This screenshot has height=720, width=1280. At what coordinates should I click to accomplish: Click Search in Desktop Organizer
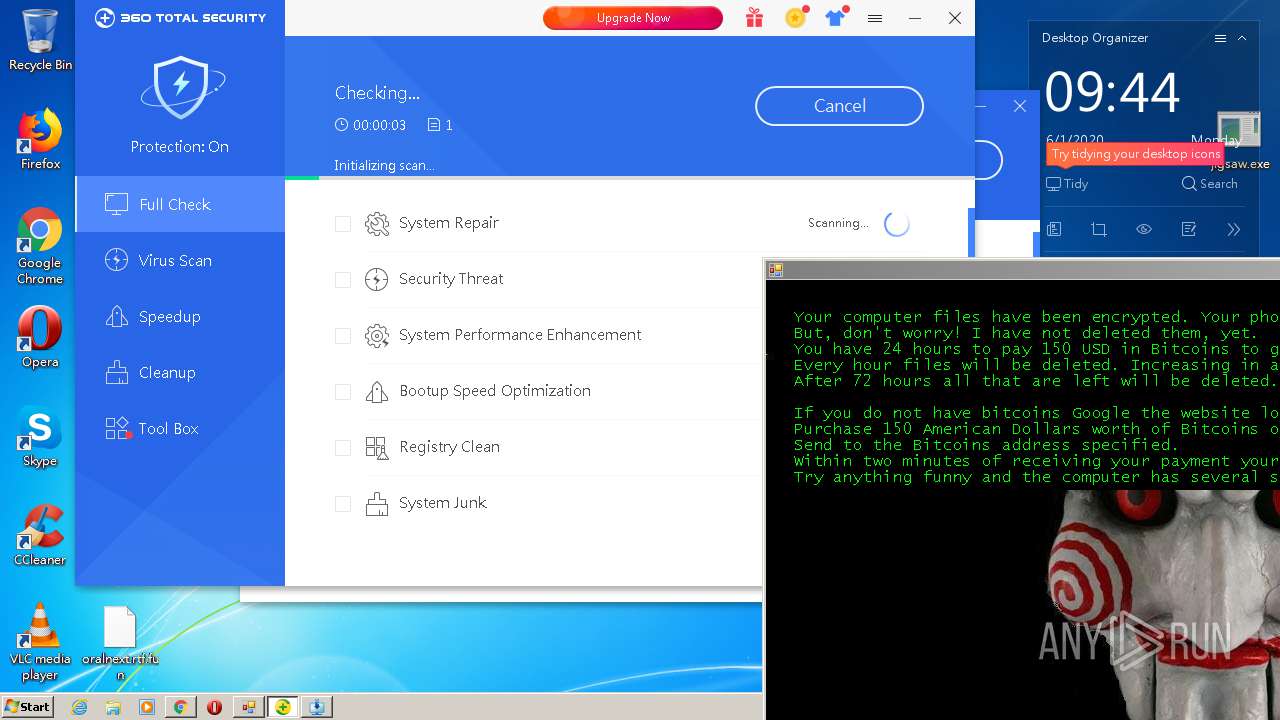coord(1209,184)
